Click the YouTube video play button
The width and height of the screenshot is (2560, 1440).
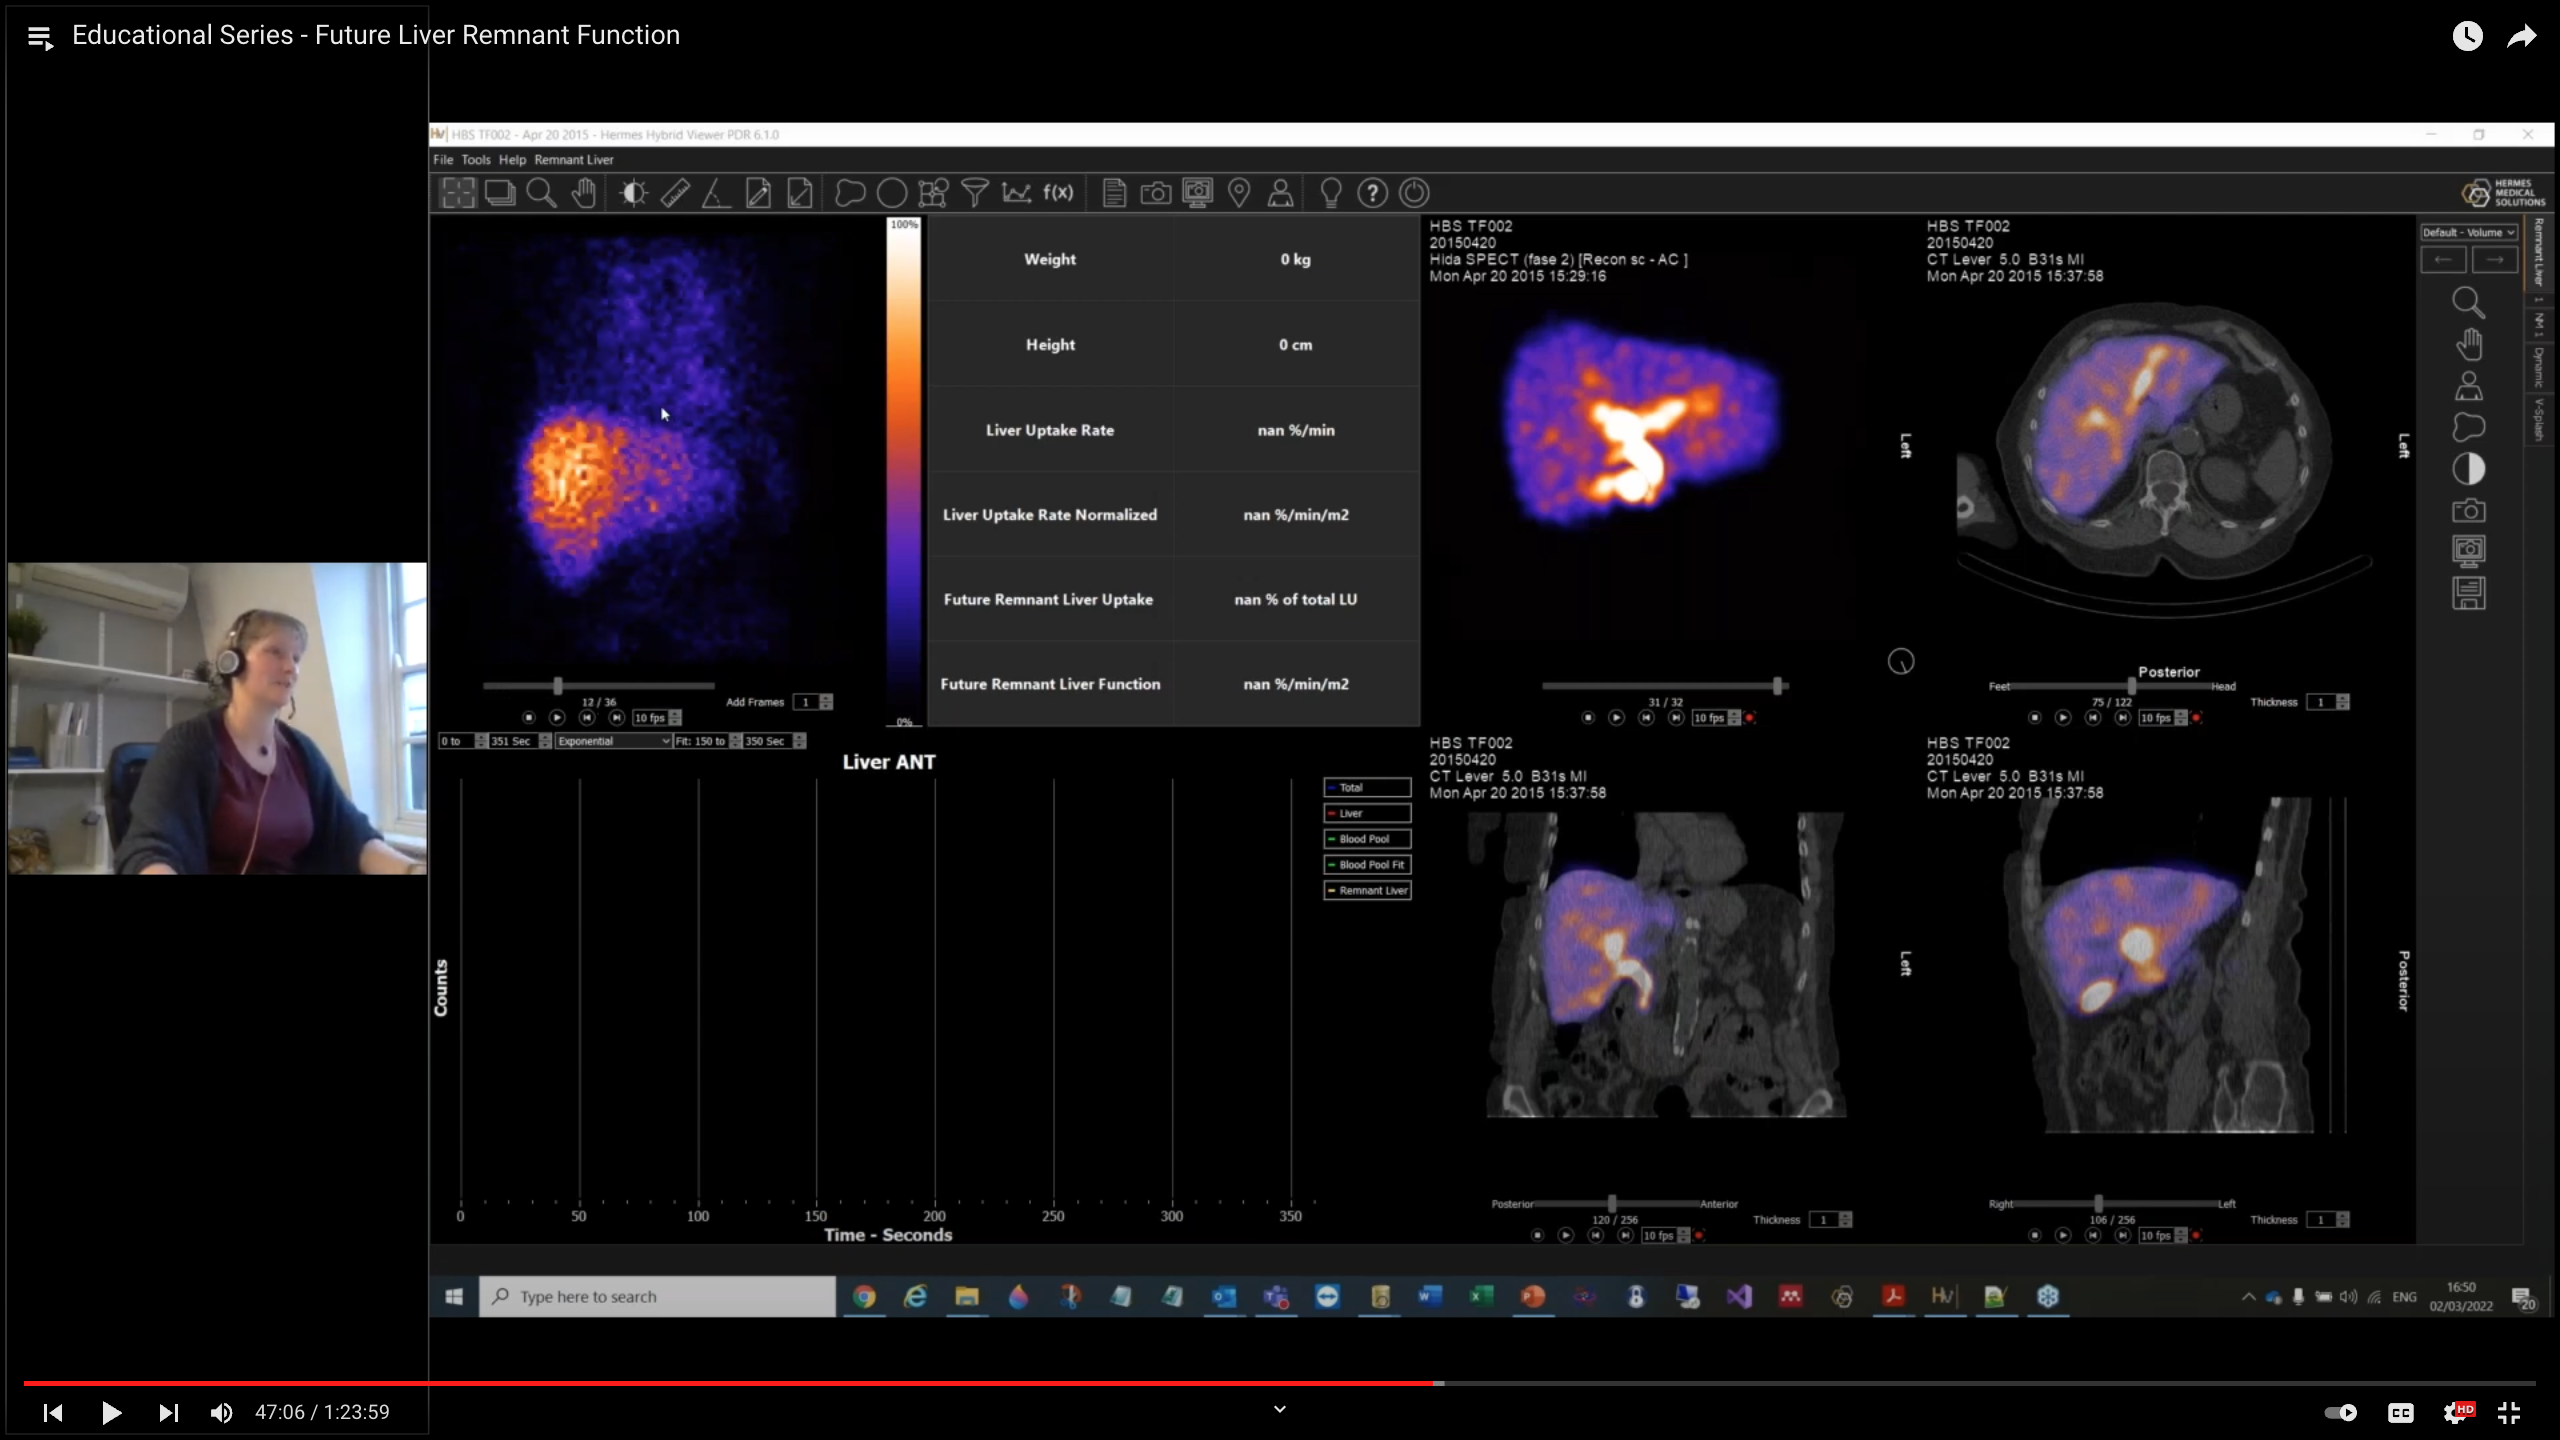pyautogui.click(x=111, y=1412)
